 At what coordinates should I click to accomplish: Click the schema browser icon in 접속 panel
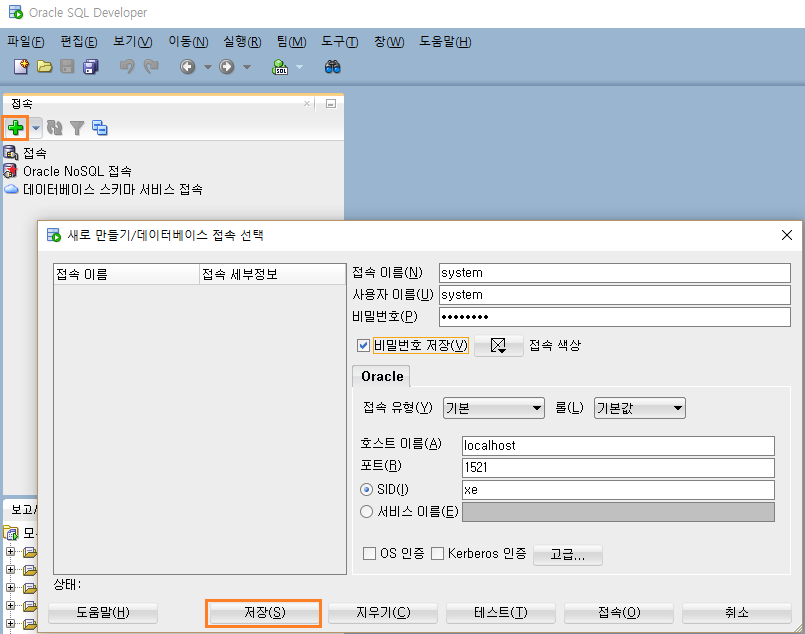click(x=100, y=127)
